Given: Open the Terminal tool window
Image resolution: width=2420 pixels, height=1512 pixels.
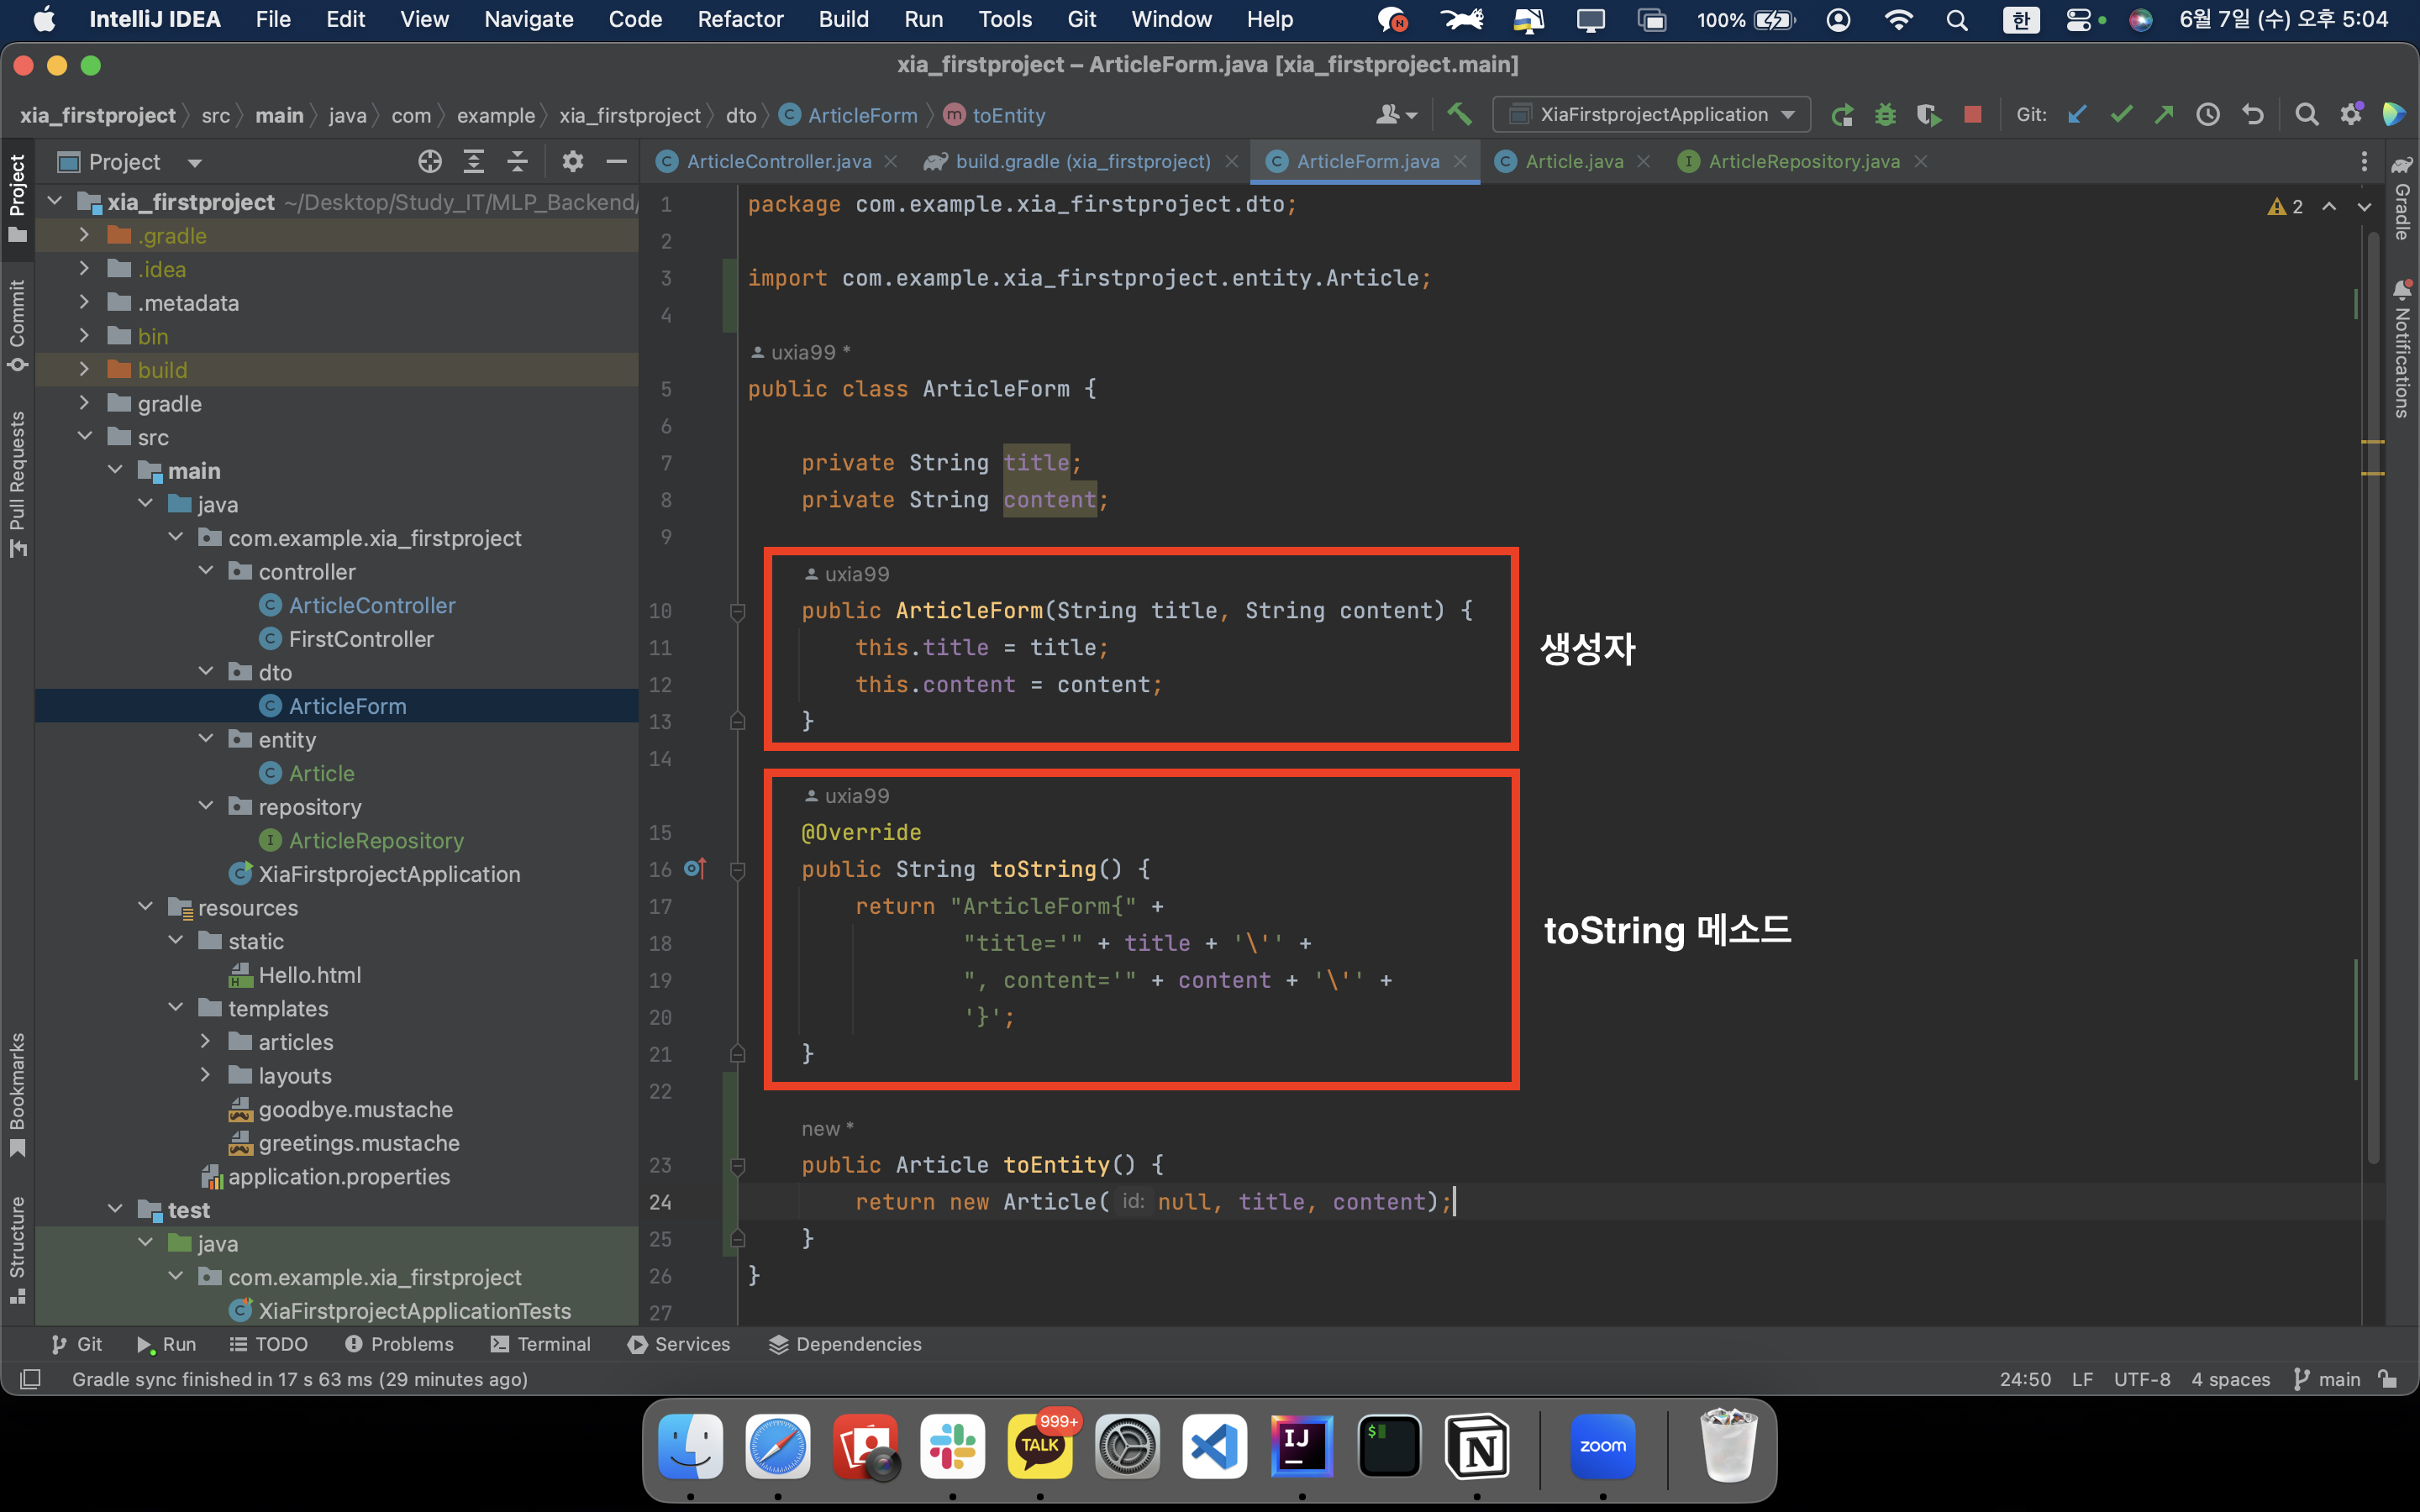Looking at the screenshot, I should point(541,1344).
